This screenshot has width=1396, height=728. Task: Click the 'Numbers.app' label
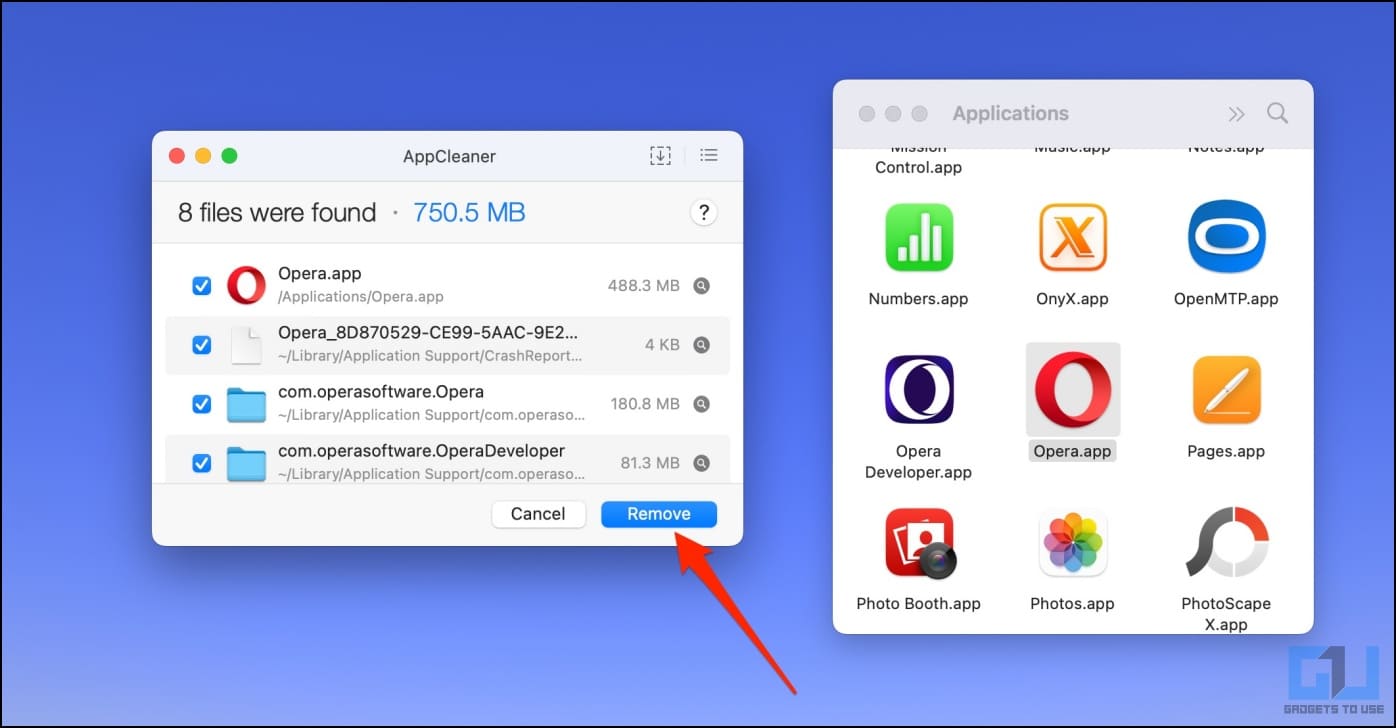pyautogui.click(x=918, y=299)
